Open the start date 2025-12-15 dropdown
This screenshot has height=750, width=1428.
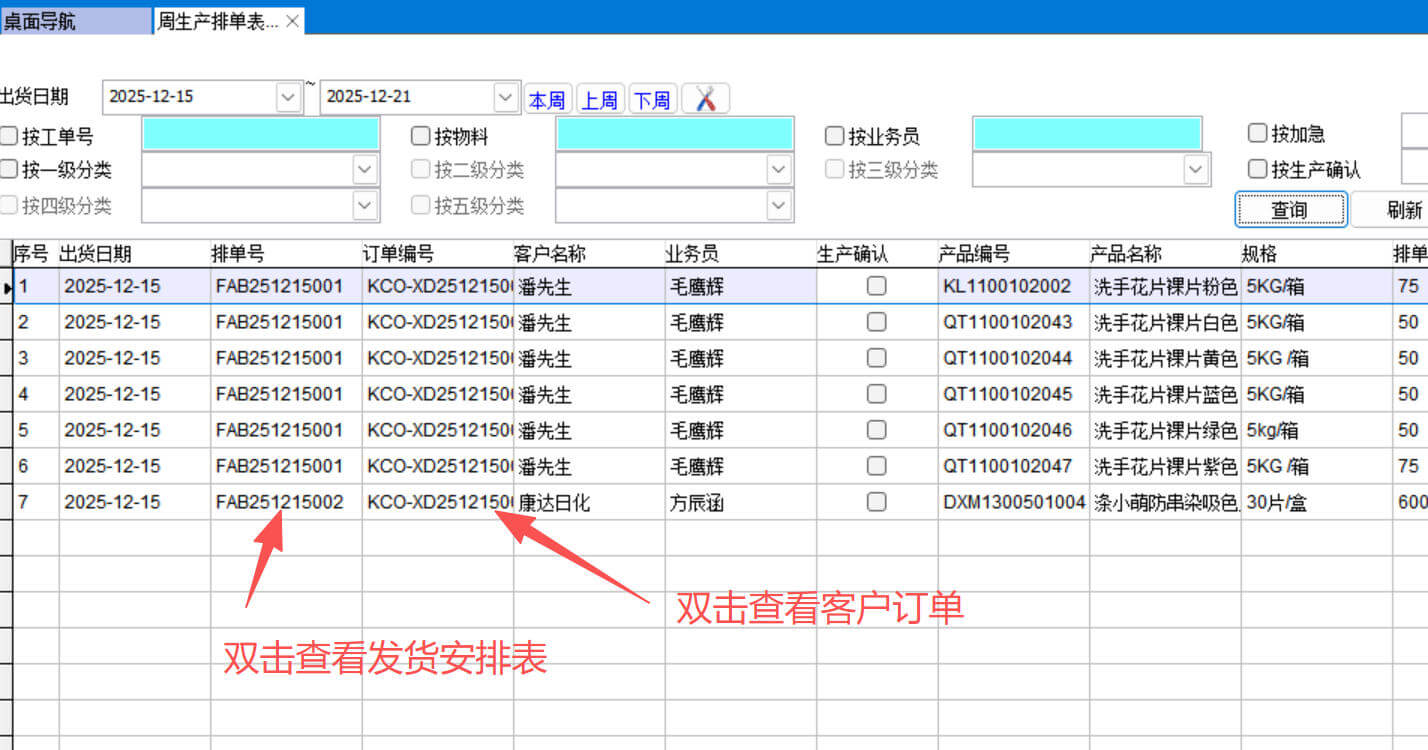[288, 97]
